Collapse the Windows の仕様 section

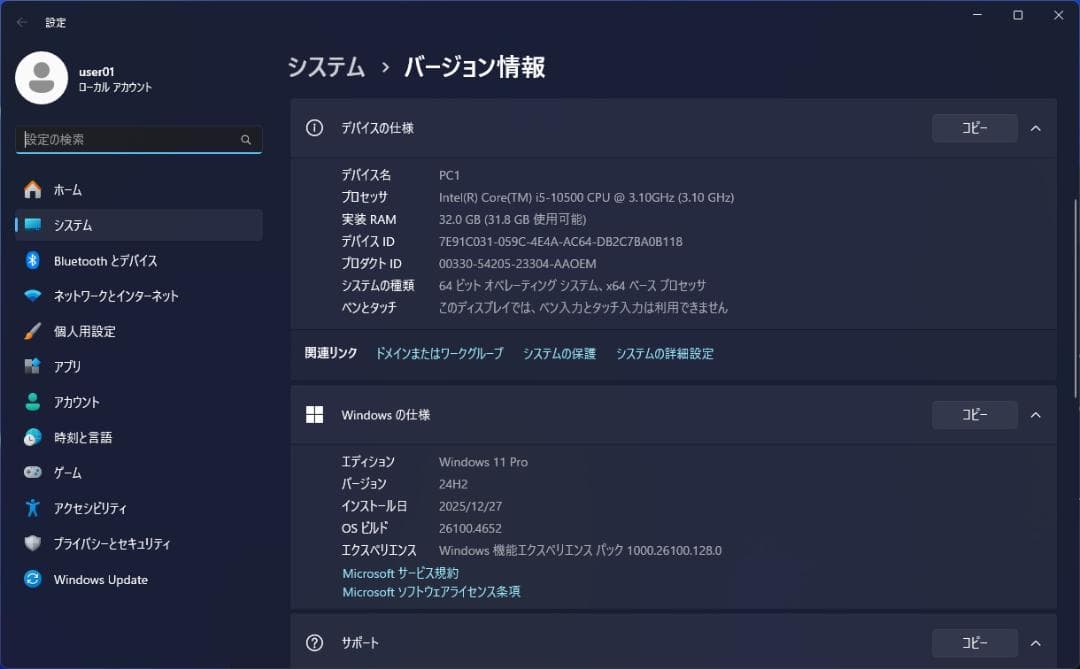click(x=1035, y=414)
